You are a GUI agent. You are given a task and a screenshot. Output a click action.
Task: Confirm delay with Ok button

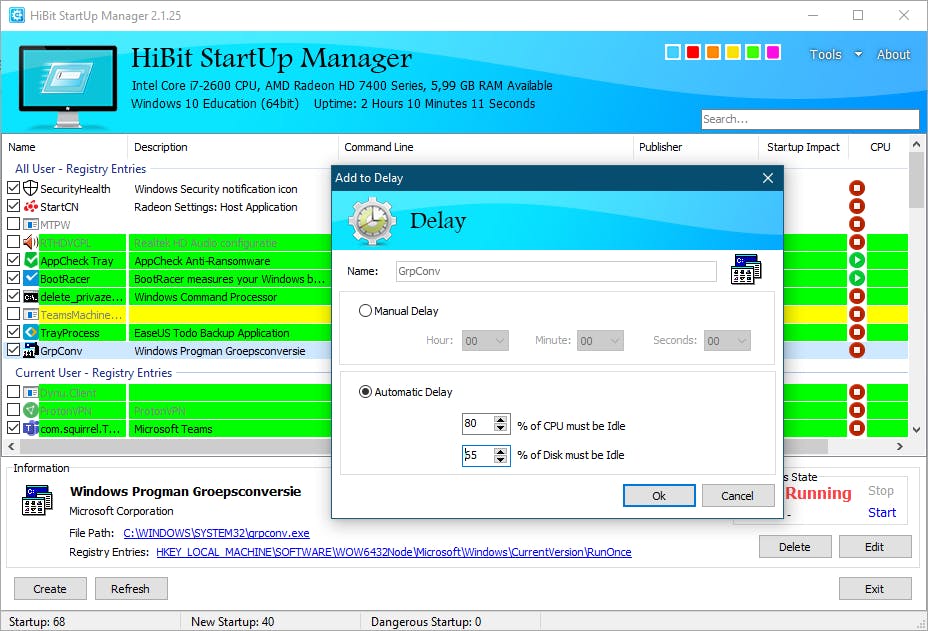659,495
